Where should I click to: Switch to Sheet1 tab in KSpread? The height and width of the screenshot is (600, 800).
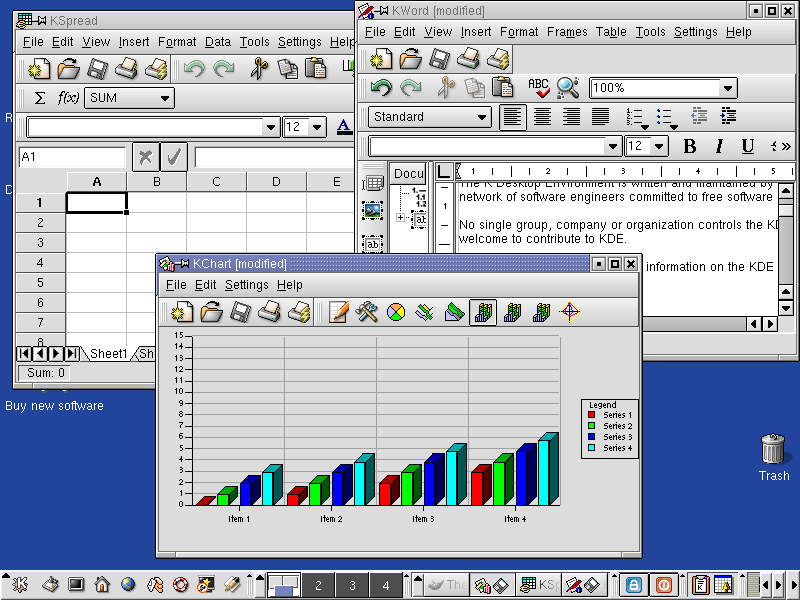[108, 354]
